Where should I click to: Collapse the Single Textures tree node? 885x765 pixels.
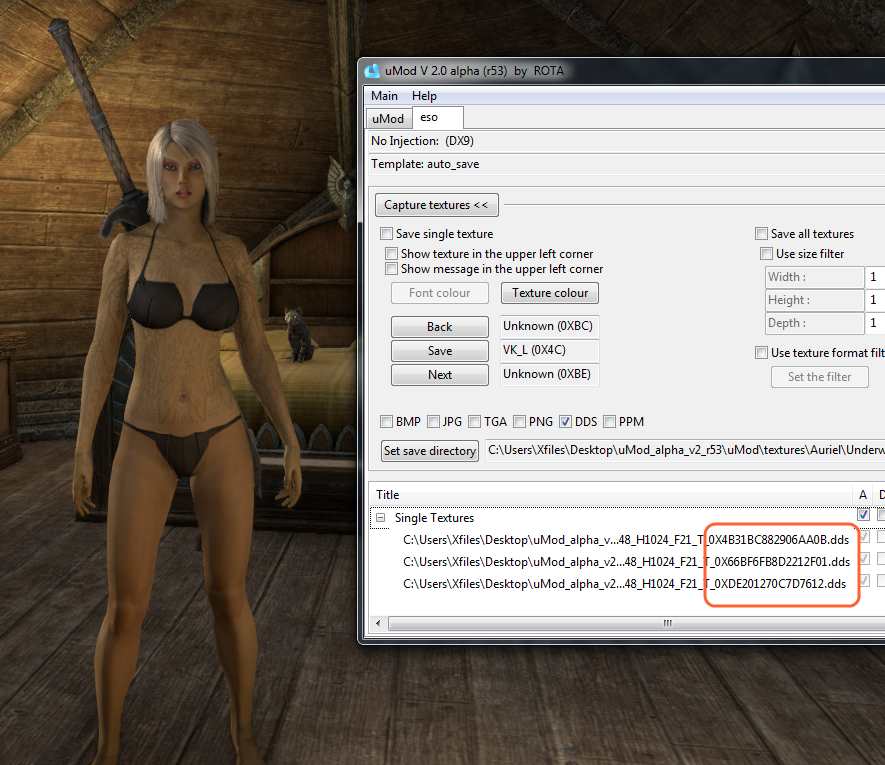pos(381,518)
